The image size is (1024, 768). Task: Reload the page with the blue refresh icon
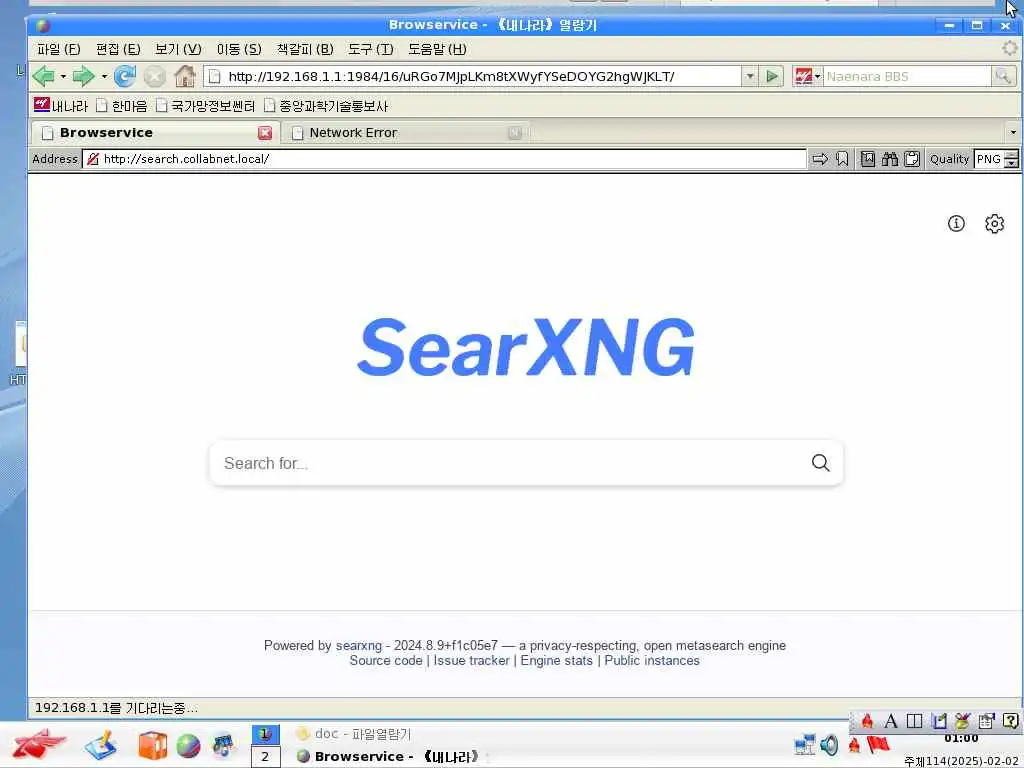pos(125,76)
